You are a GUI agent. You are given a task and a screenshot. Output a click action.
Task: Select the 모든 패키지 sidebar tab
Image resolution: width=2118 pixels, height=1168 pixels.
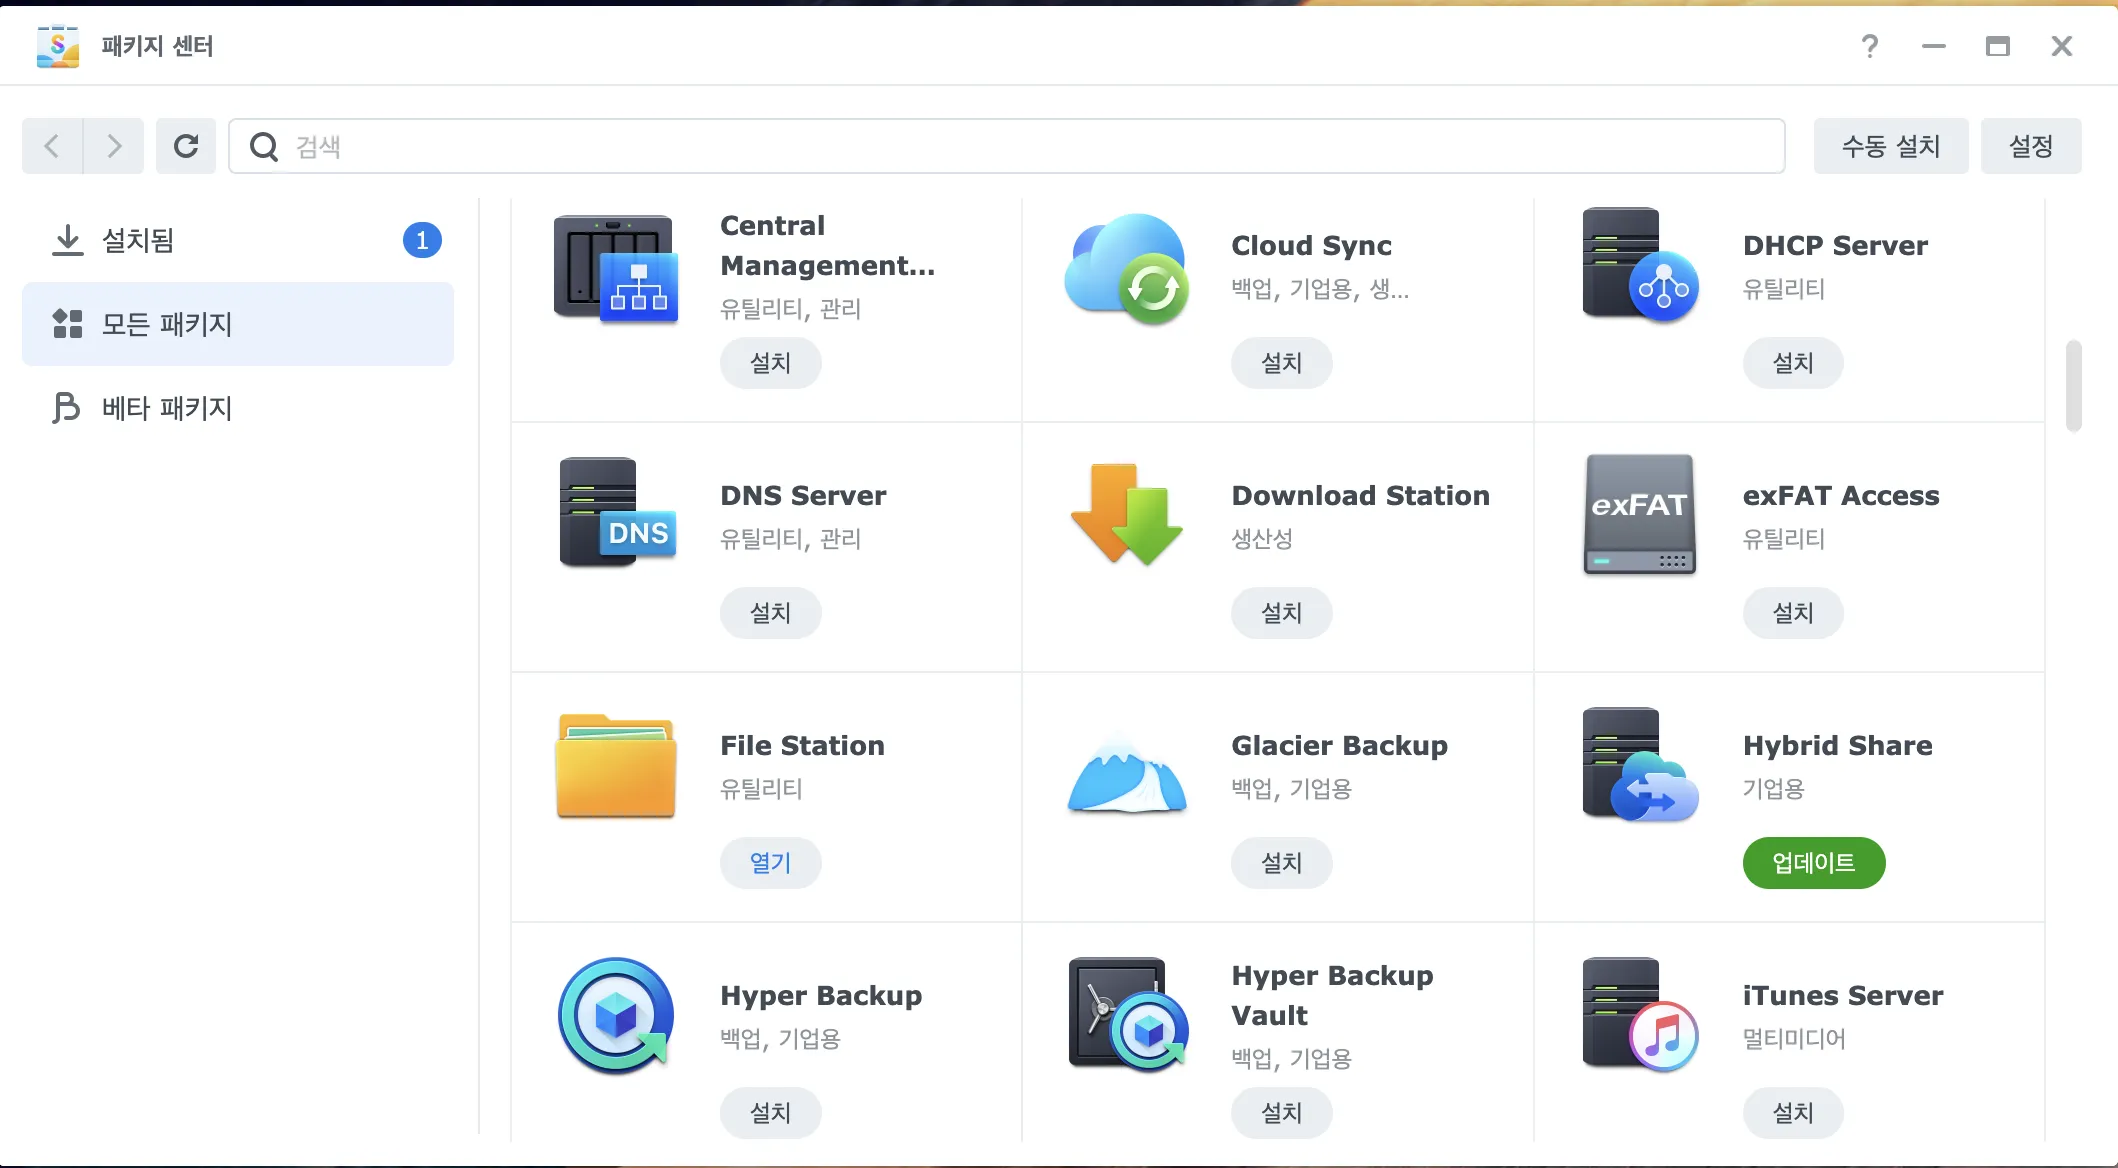point(238,324)
